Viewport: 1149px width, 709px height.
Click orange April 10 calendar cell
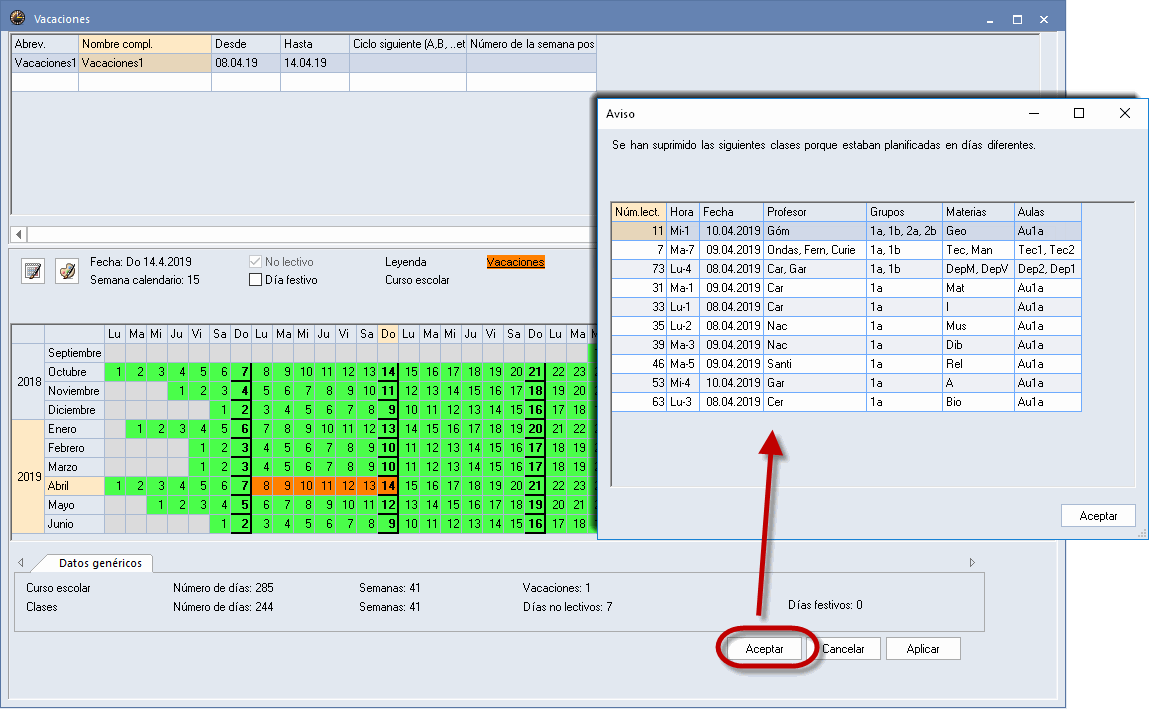coord(305,486)
